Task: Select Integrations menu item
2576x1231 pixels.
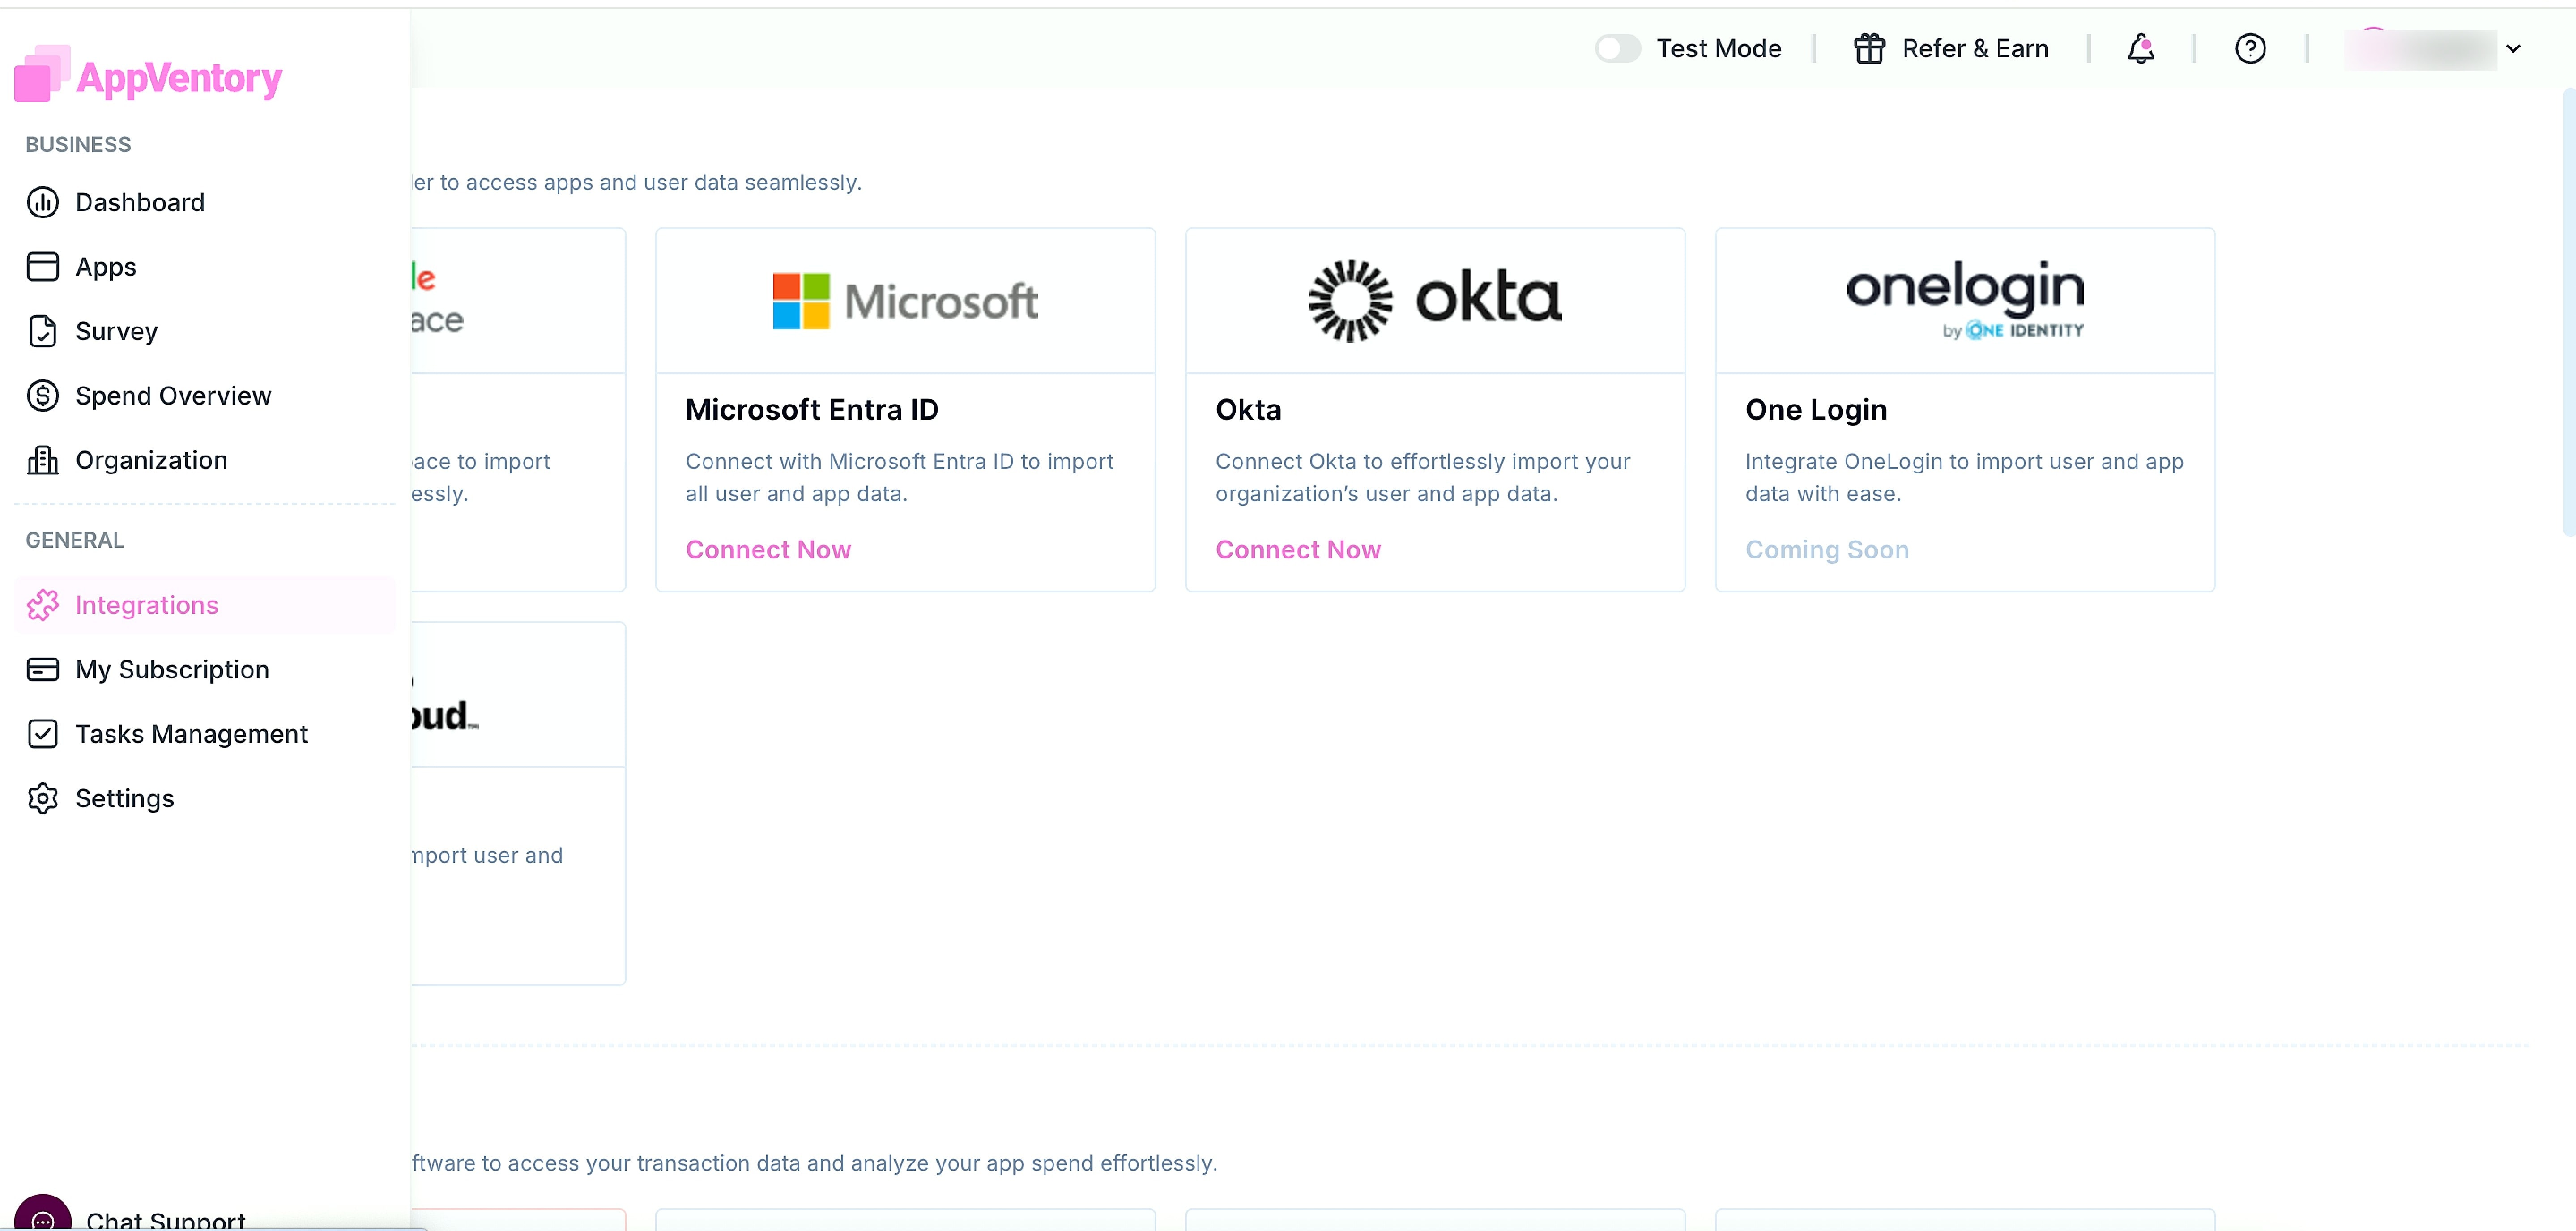Action: tap(205, 605)
